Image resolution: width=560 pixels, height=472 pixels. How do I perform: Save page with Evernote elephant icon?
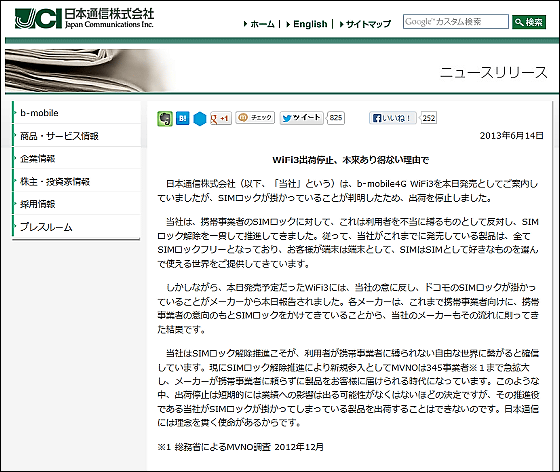165,119
